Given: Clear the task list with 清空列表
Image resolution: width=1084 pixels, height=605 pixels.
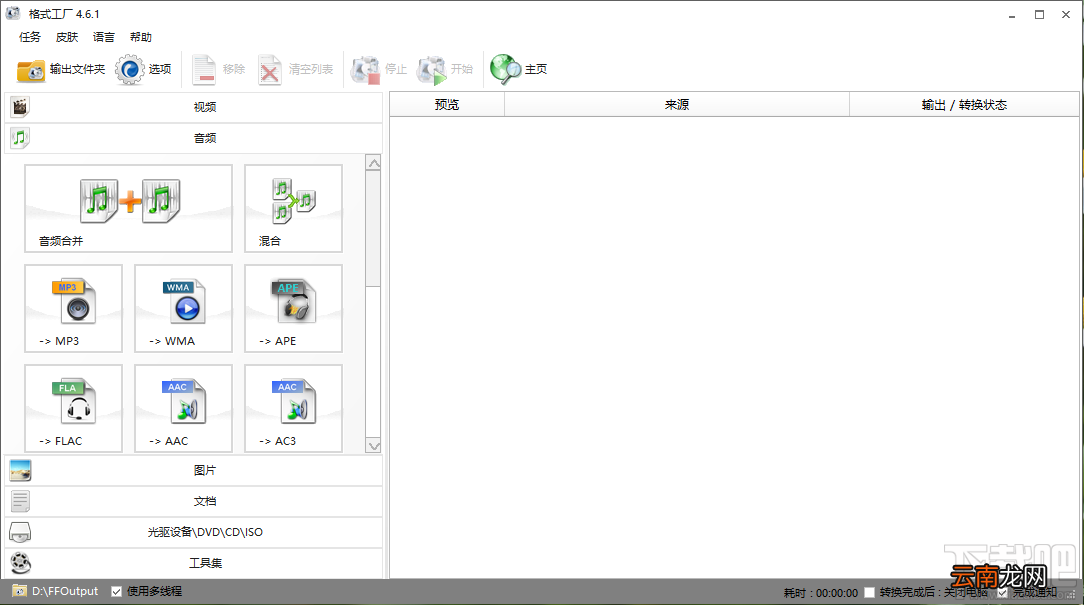Looking at the screenshot, I should click(296, 69).
